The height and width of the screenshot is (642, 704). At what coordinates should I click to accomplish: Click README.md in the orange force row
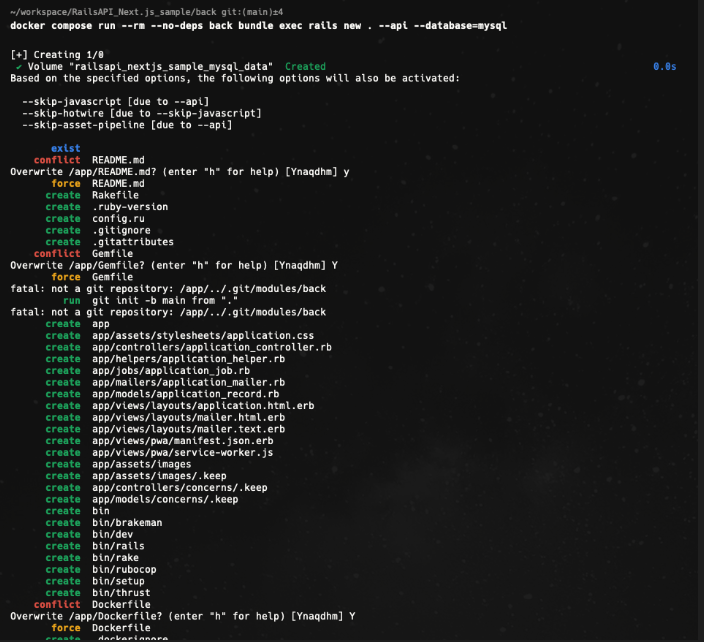click(x=119, y=184)
